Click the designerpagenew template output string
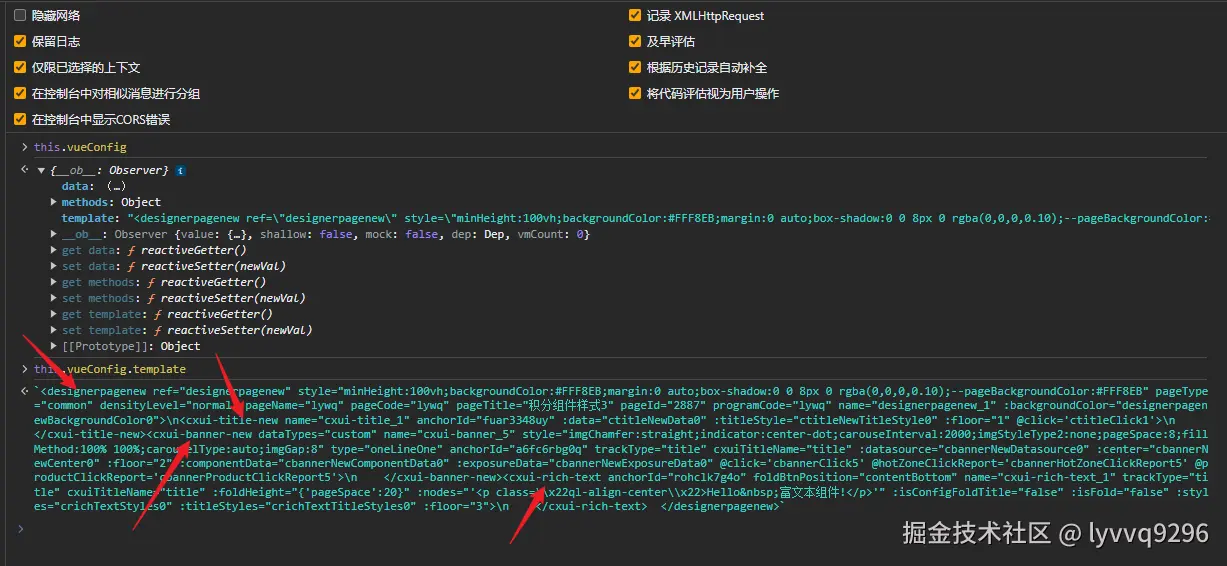The height and width of the screenshot is (566, 1227). click(x=621, y=448)
